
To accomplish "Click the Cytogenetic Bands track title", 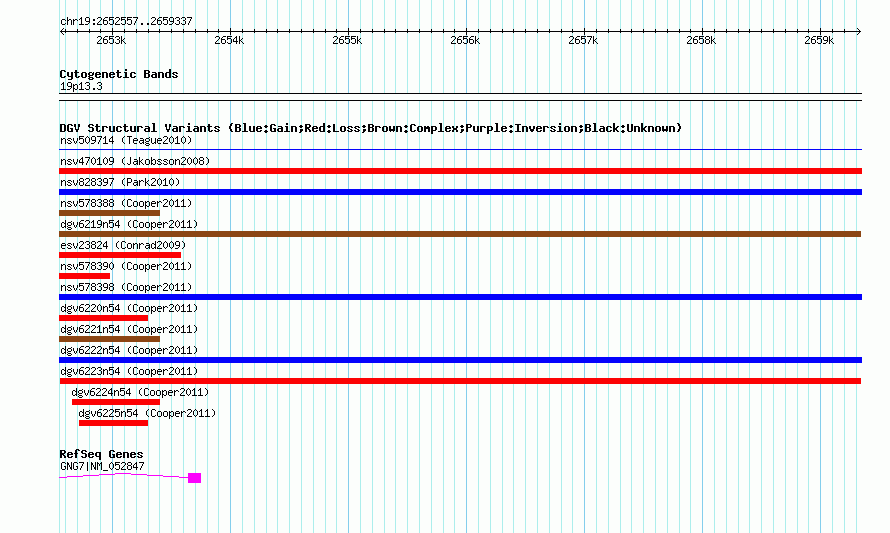I will coord(119,74).
